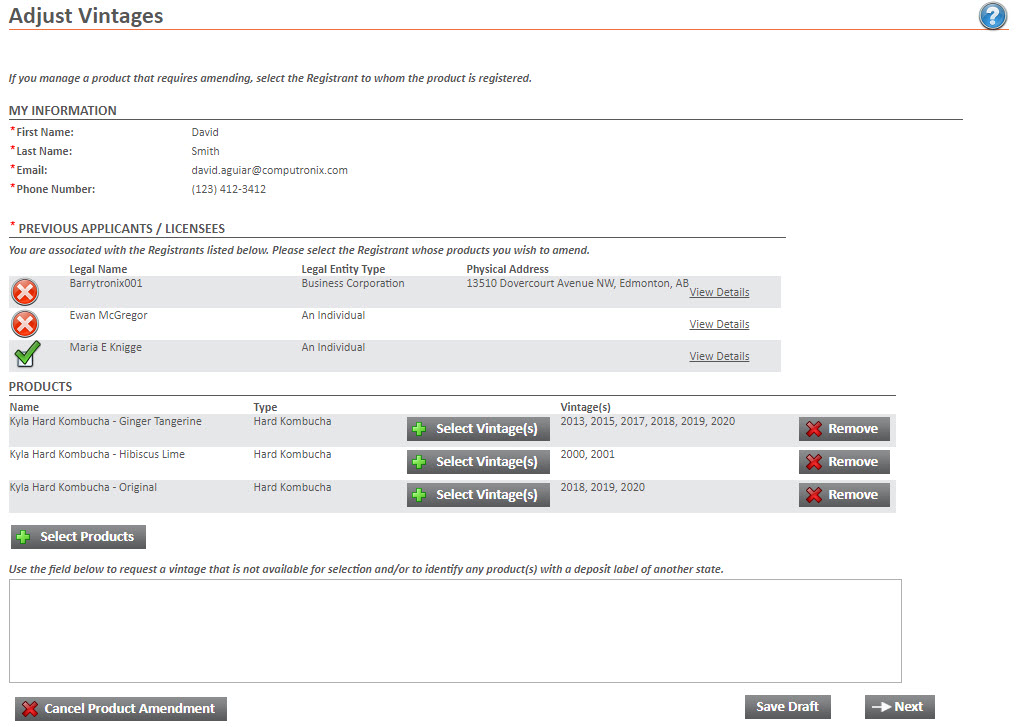Select Vintage(s) for Kyla Hard Kombucha Original
Image resolution: width=1020 pixels, height=727 pixels.
[x=478, y=495]
